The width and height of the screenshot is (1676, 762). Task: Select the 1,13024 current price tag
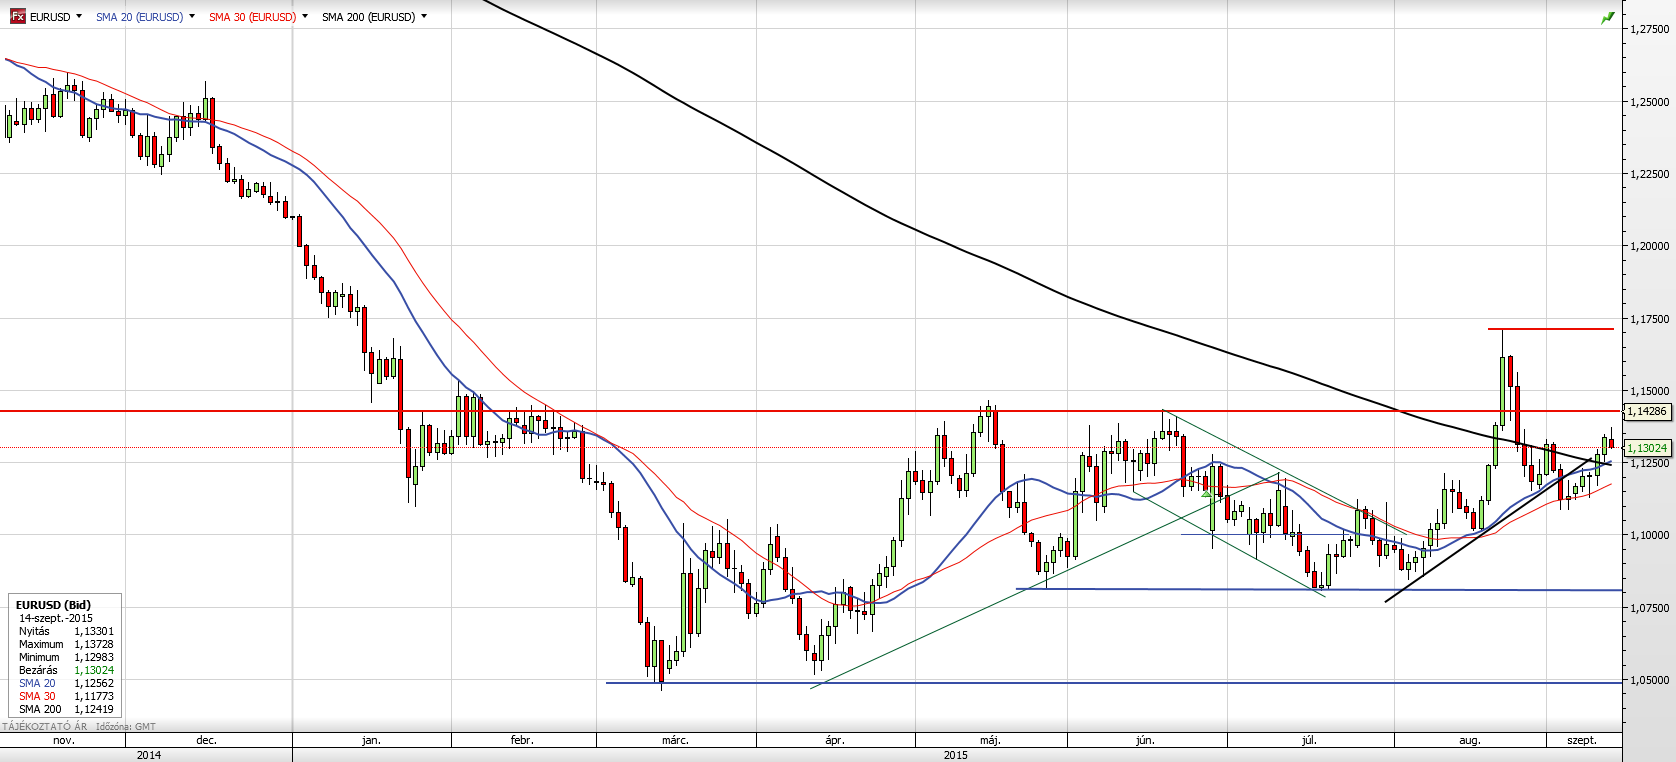point(1647,448)
